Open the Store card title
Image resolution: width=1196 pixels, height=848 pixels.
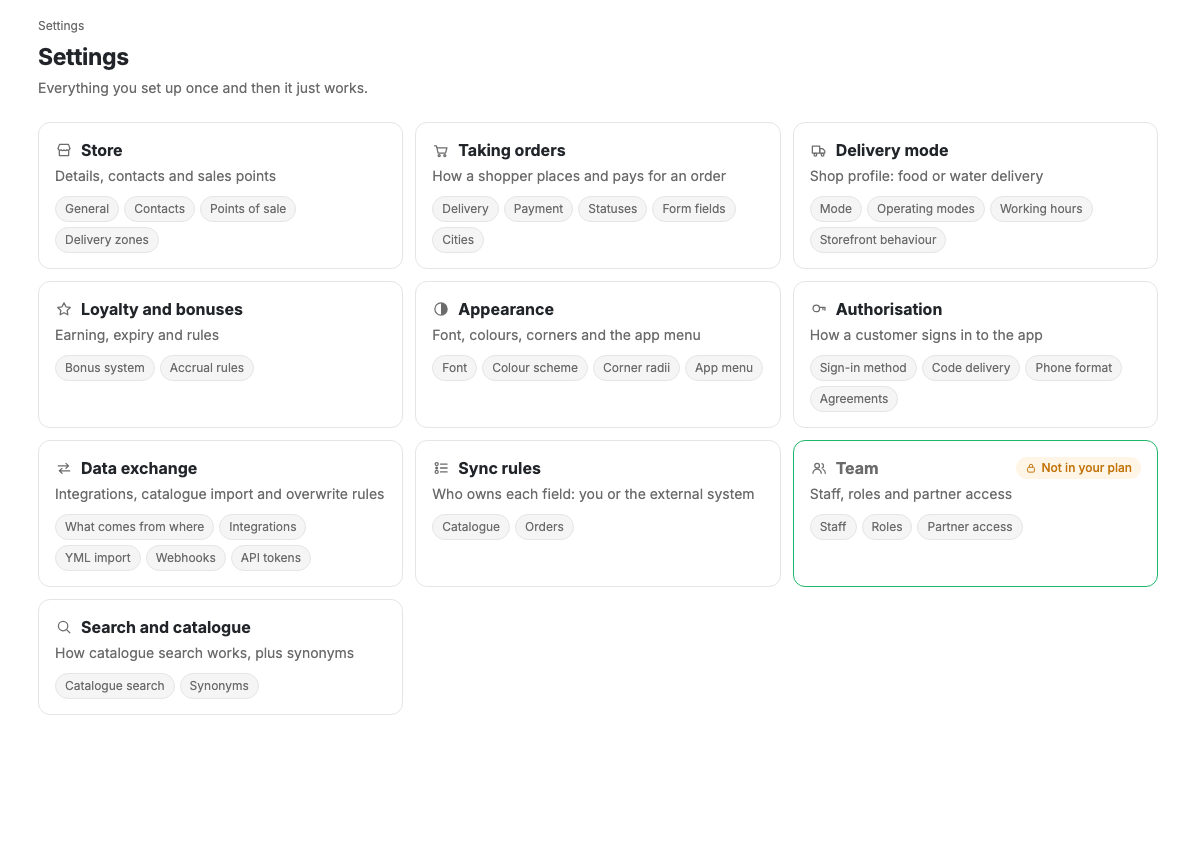pos(101,150)
